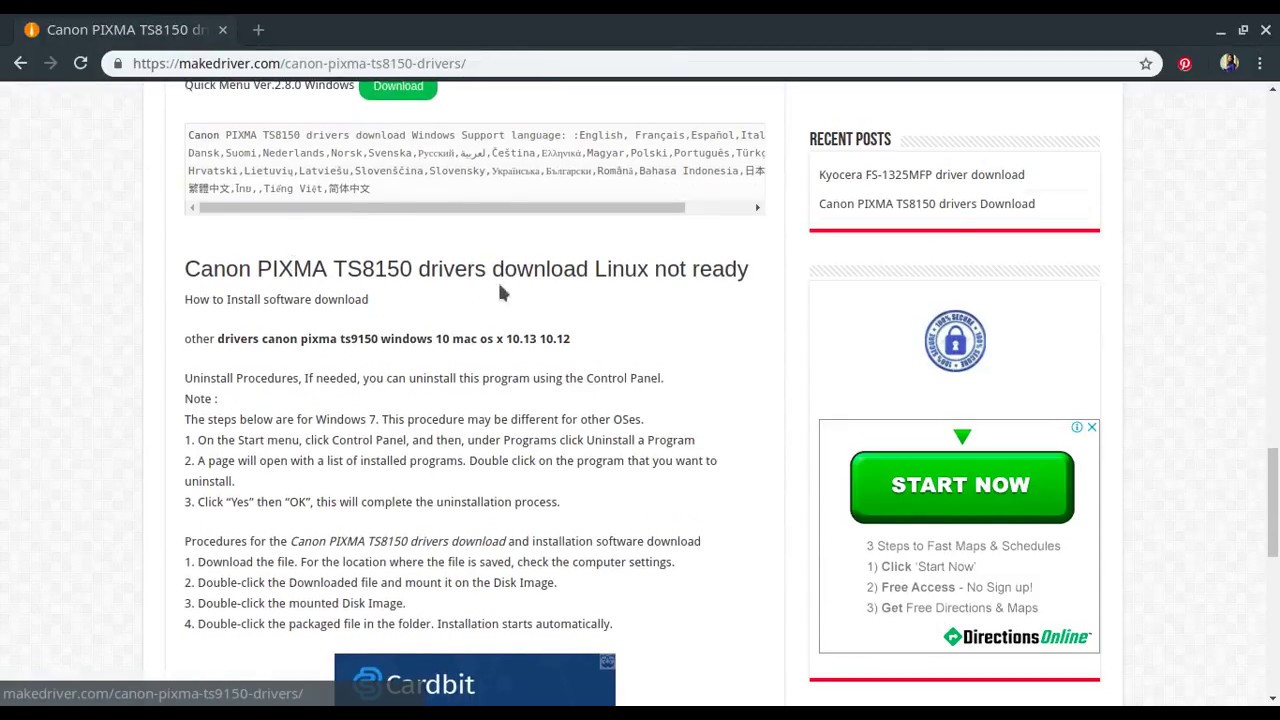1280x720 pixels.
Task: Click 'Quick Menu Ver.2.8.0 Windows' text
Action: pos(269,86)
